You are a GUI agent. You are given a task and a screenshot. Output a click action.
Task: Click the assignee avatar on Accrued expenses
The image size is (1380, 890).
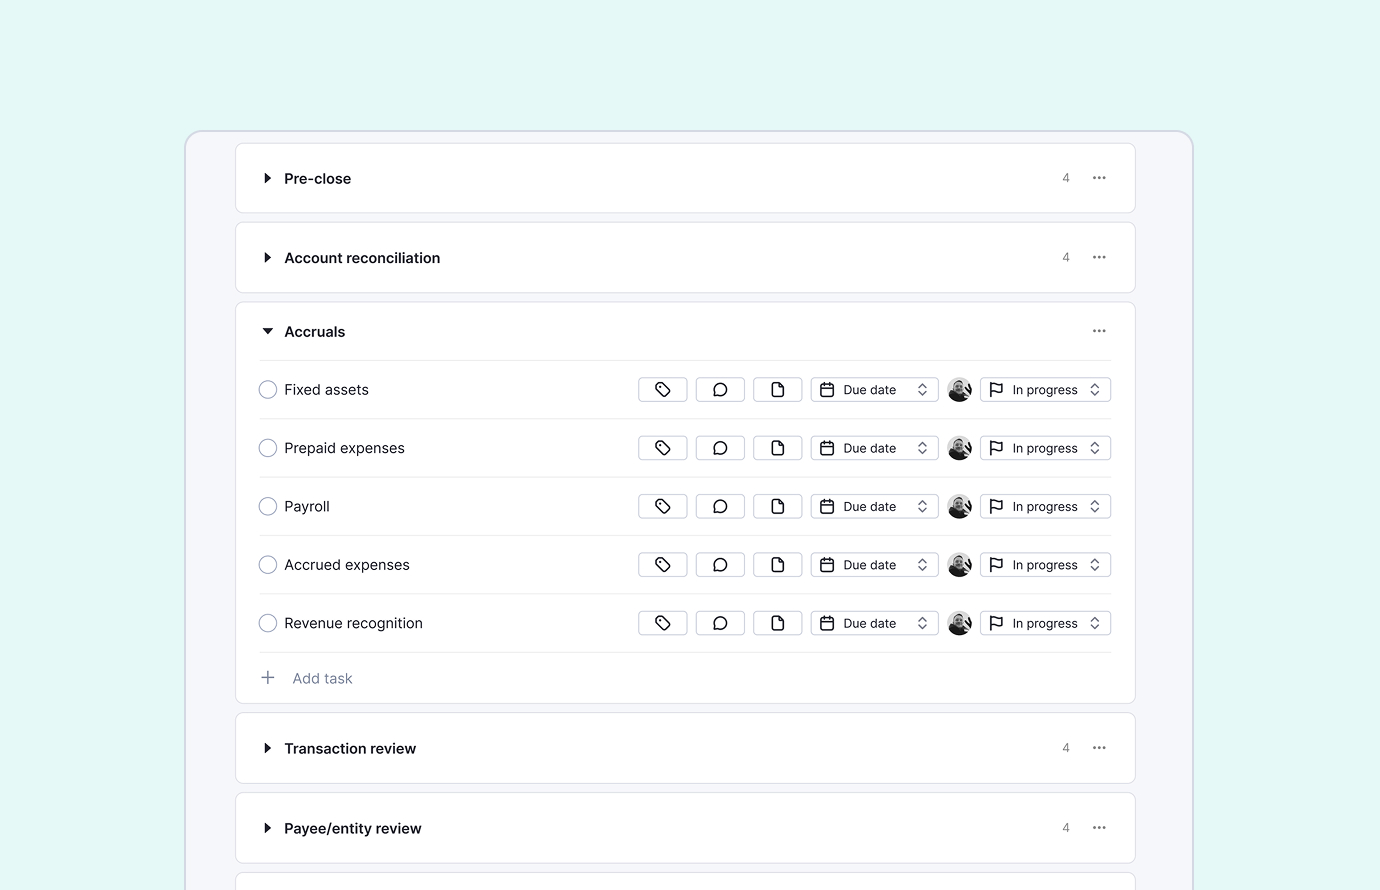pos(959,565)
